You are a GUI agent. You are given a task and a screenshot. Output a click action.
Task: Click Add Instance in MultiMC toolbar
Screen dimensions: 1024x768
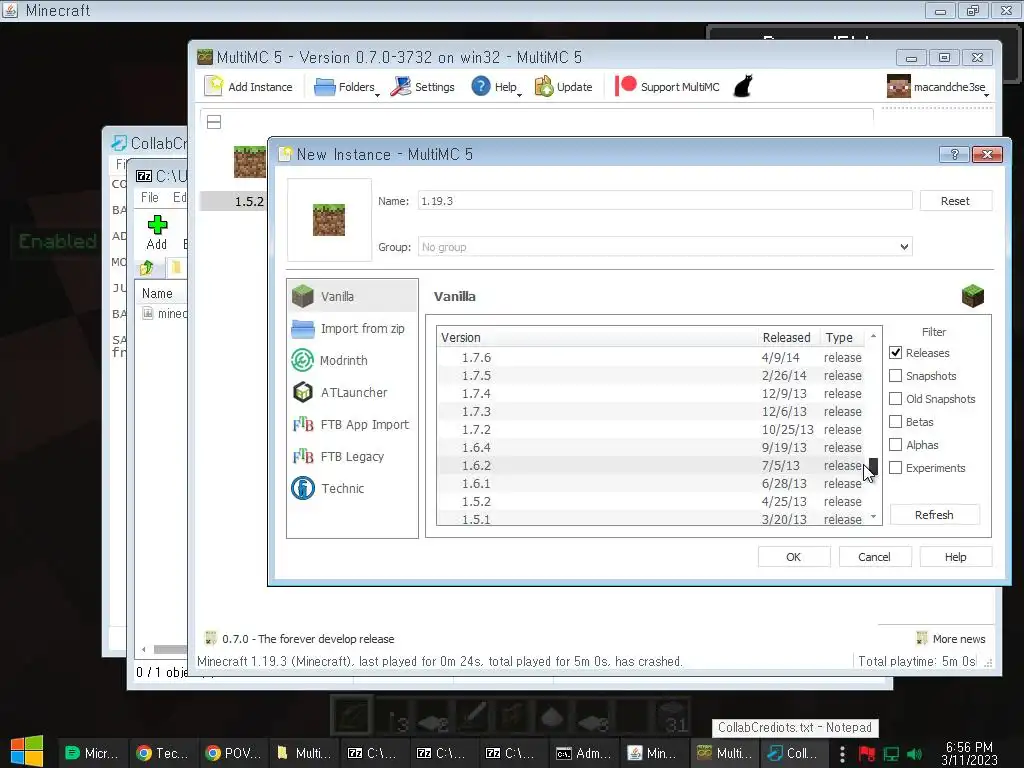249,87
